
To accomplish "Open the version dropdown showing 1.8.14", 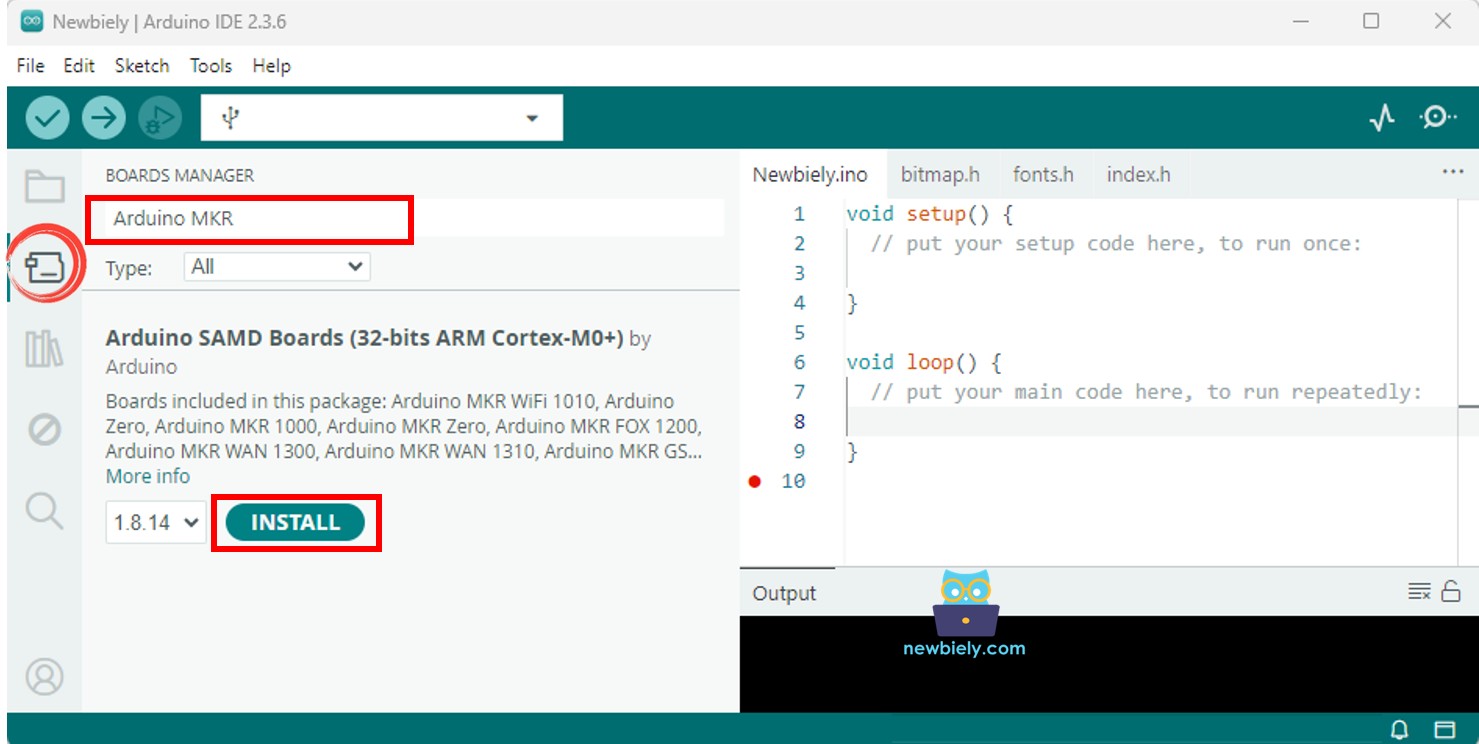I will (x=155, y=522).
